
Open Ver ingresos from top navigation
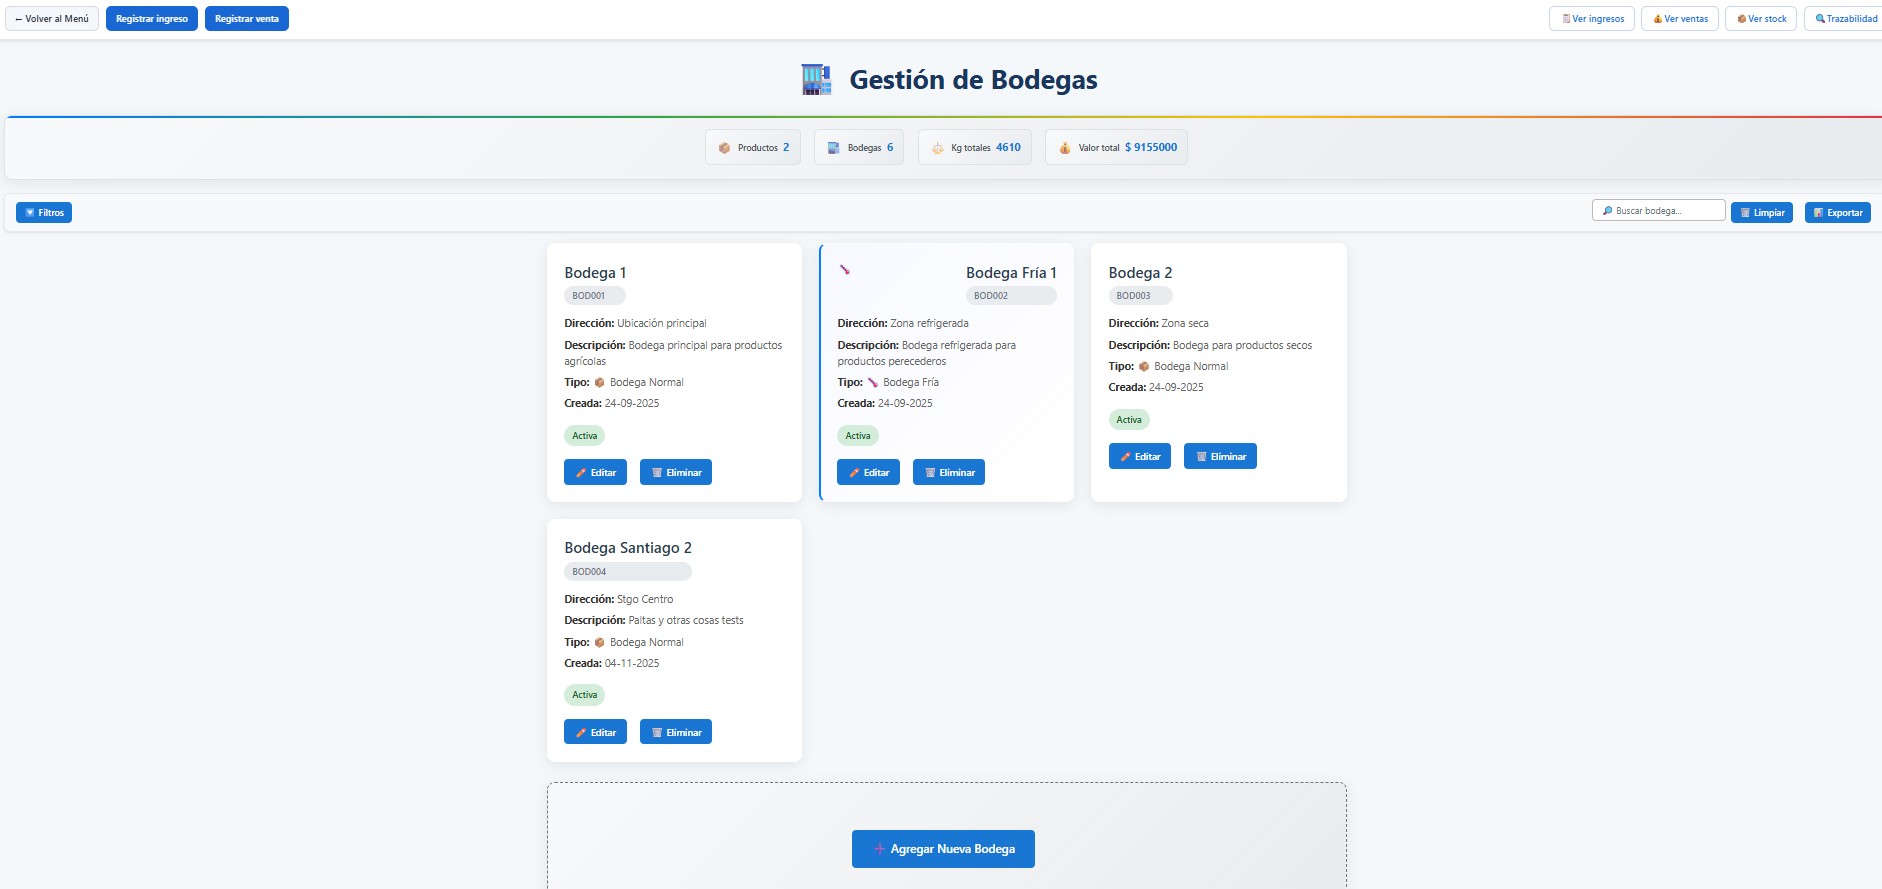pos(1592,19)
